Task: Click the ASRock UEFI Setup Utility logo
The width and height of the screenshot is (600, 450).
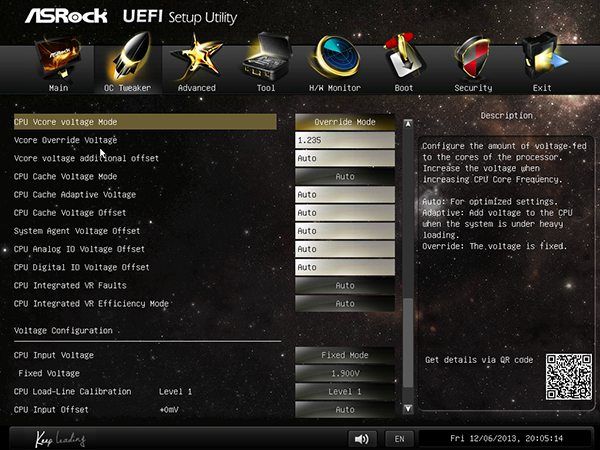Action: point(131,16)
